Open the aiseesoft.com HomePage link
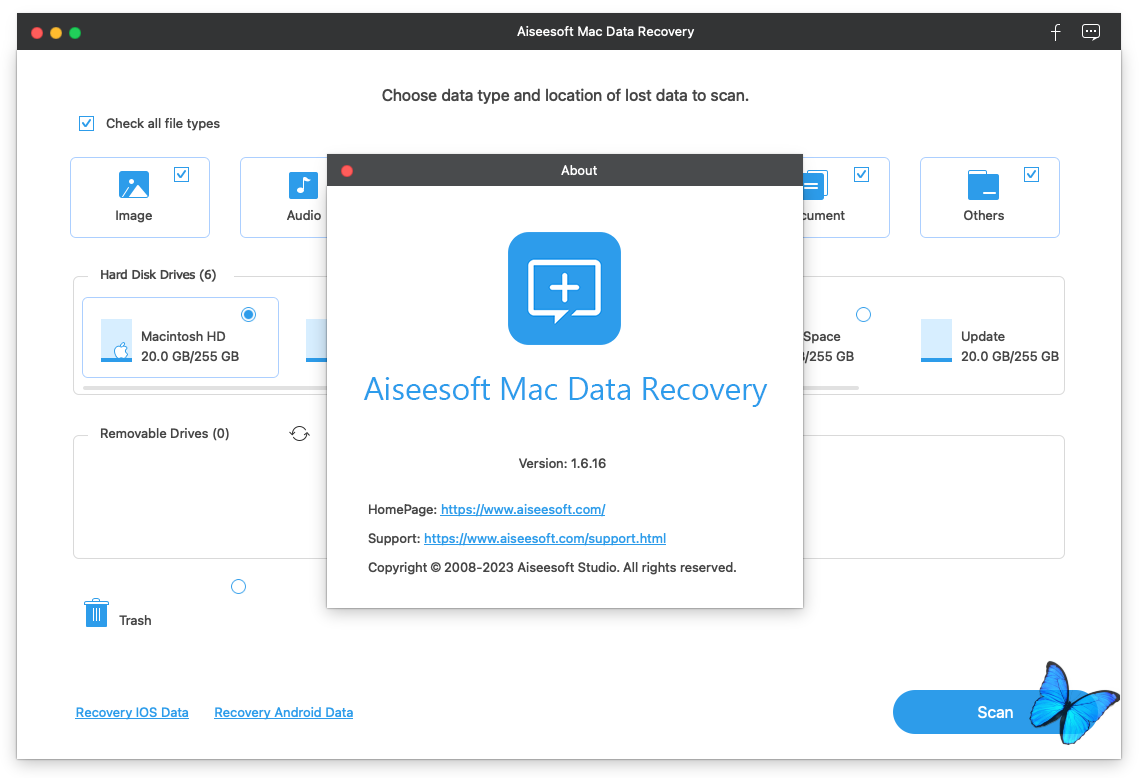This screenshot has width=1141, height=778. pos(523,509)
